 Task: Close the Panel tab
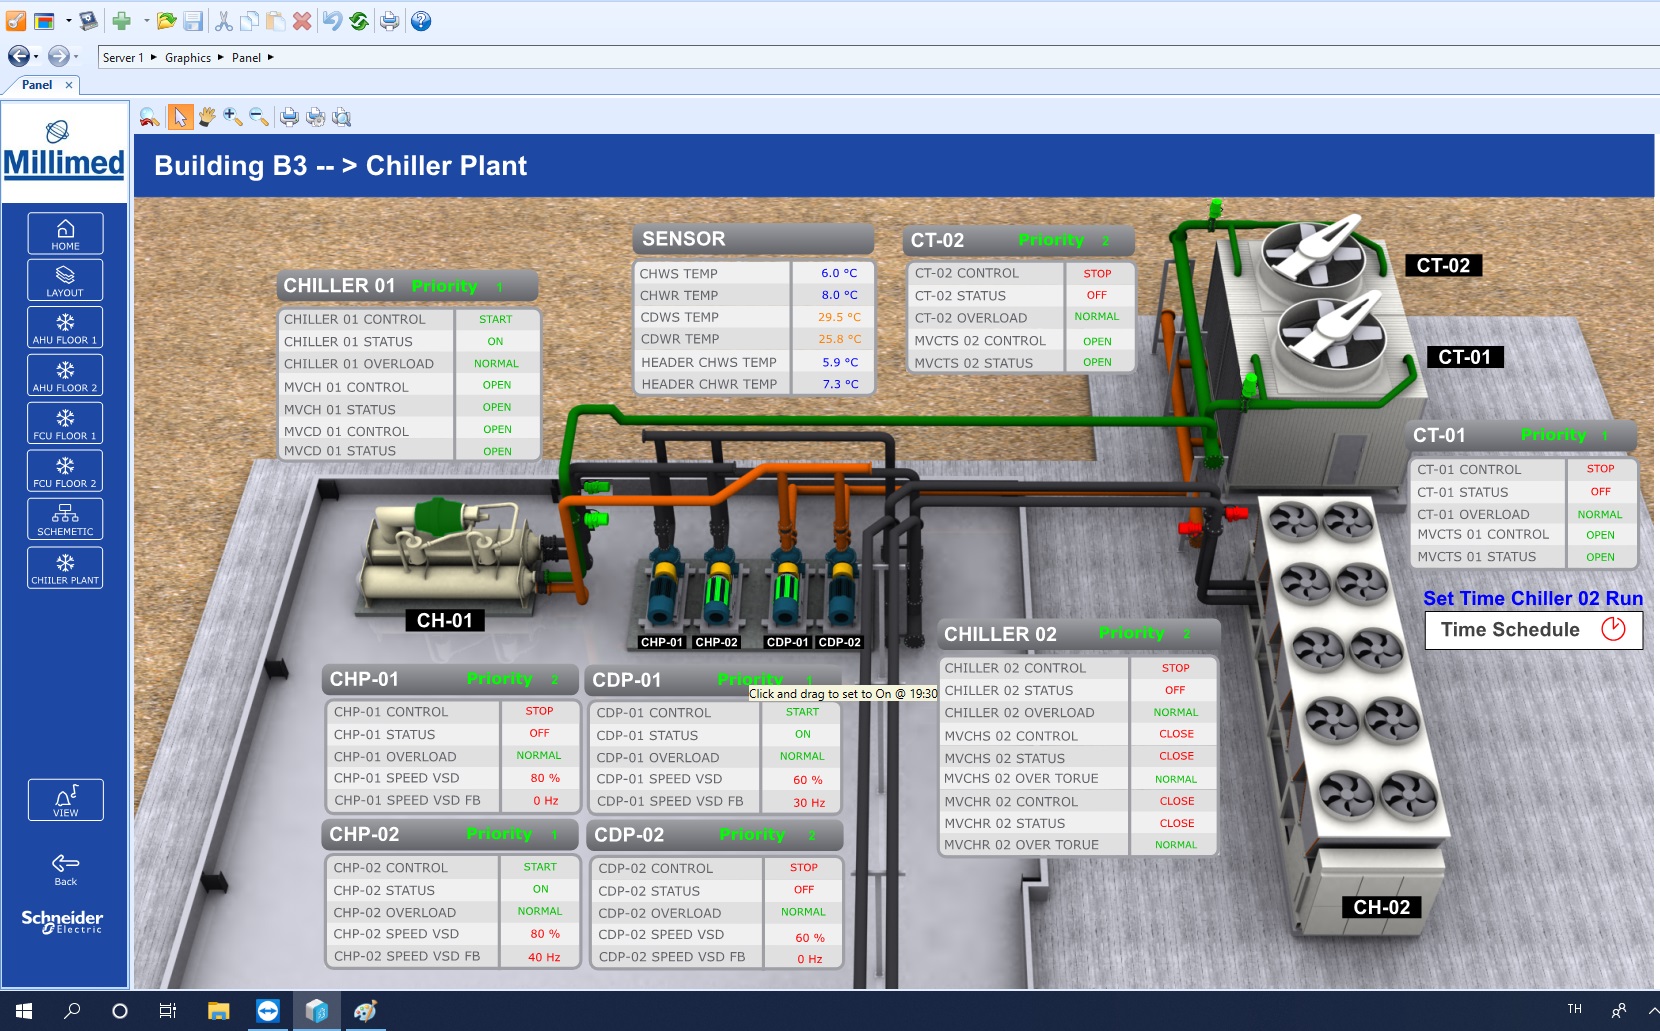pyautogui.click(x=69, y=85)
